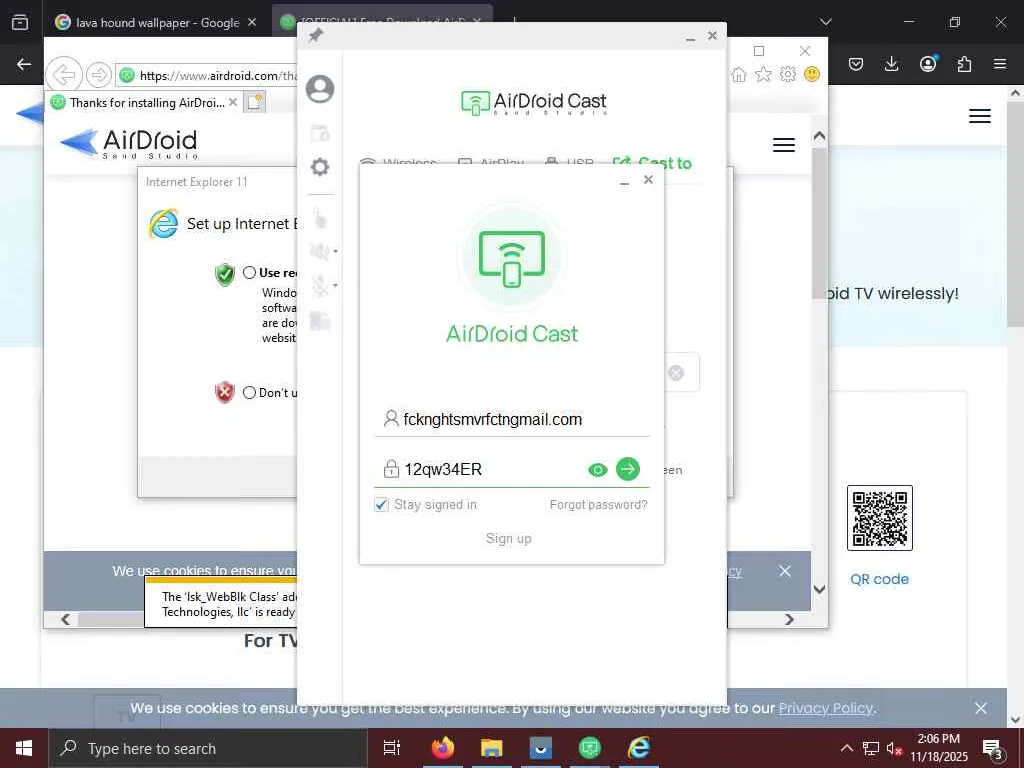Open Firefox view recent browsing button
This screenshot has width=1024, height=768.
point(20,22)
